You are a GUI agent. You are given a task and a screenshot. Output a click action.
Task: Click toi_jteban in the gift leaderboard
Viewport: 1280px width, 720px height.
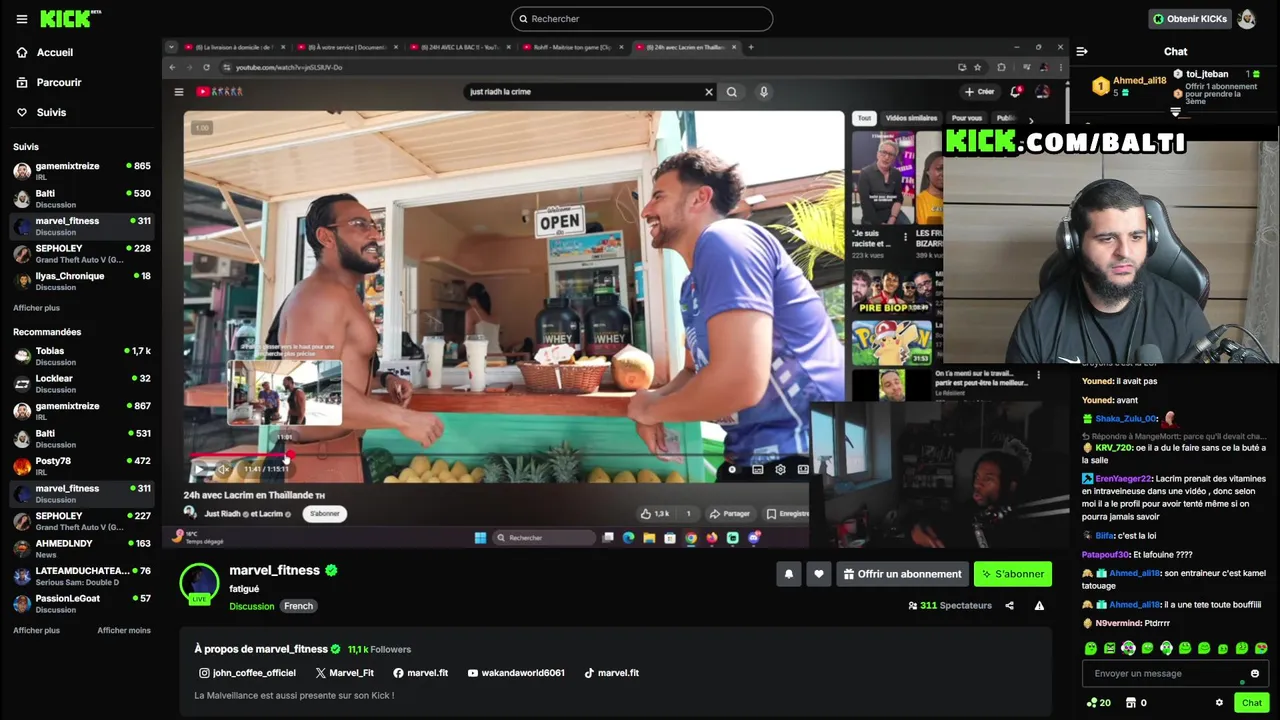(x=1206, y=74)
